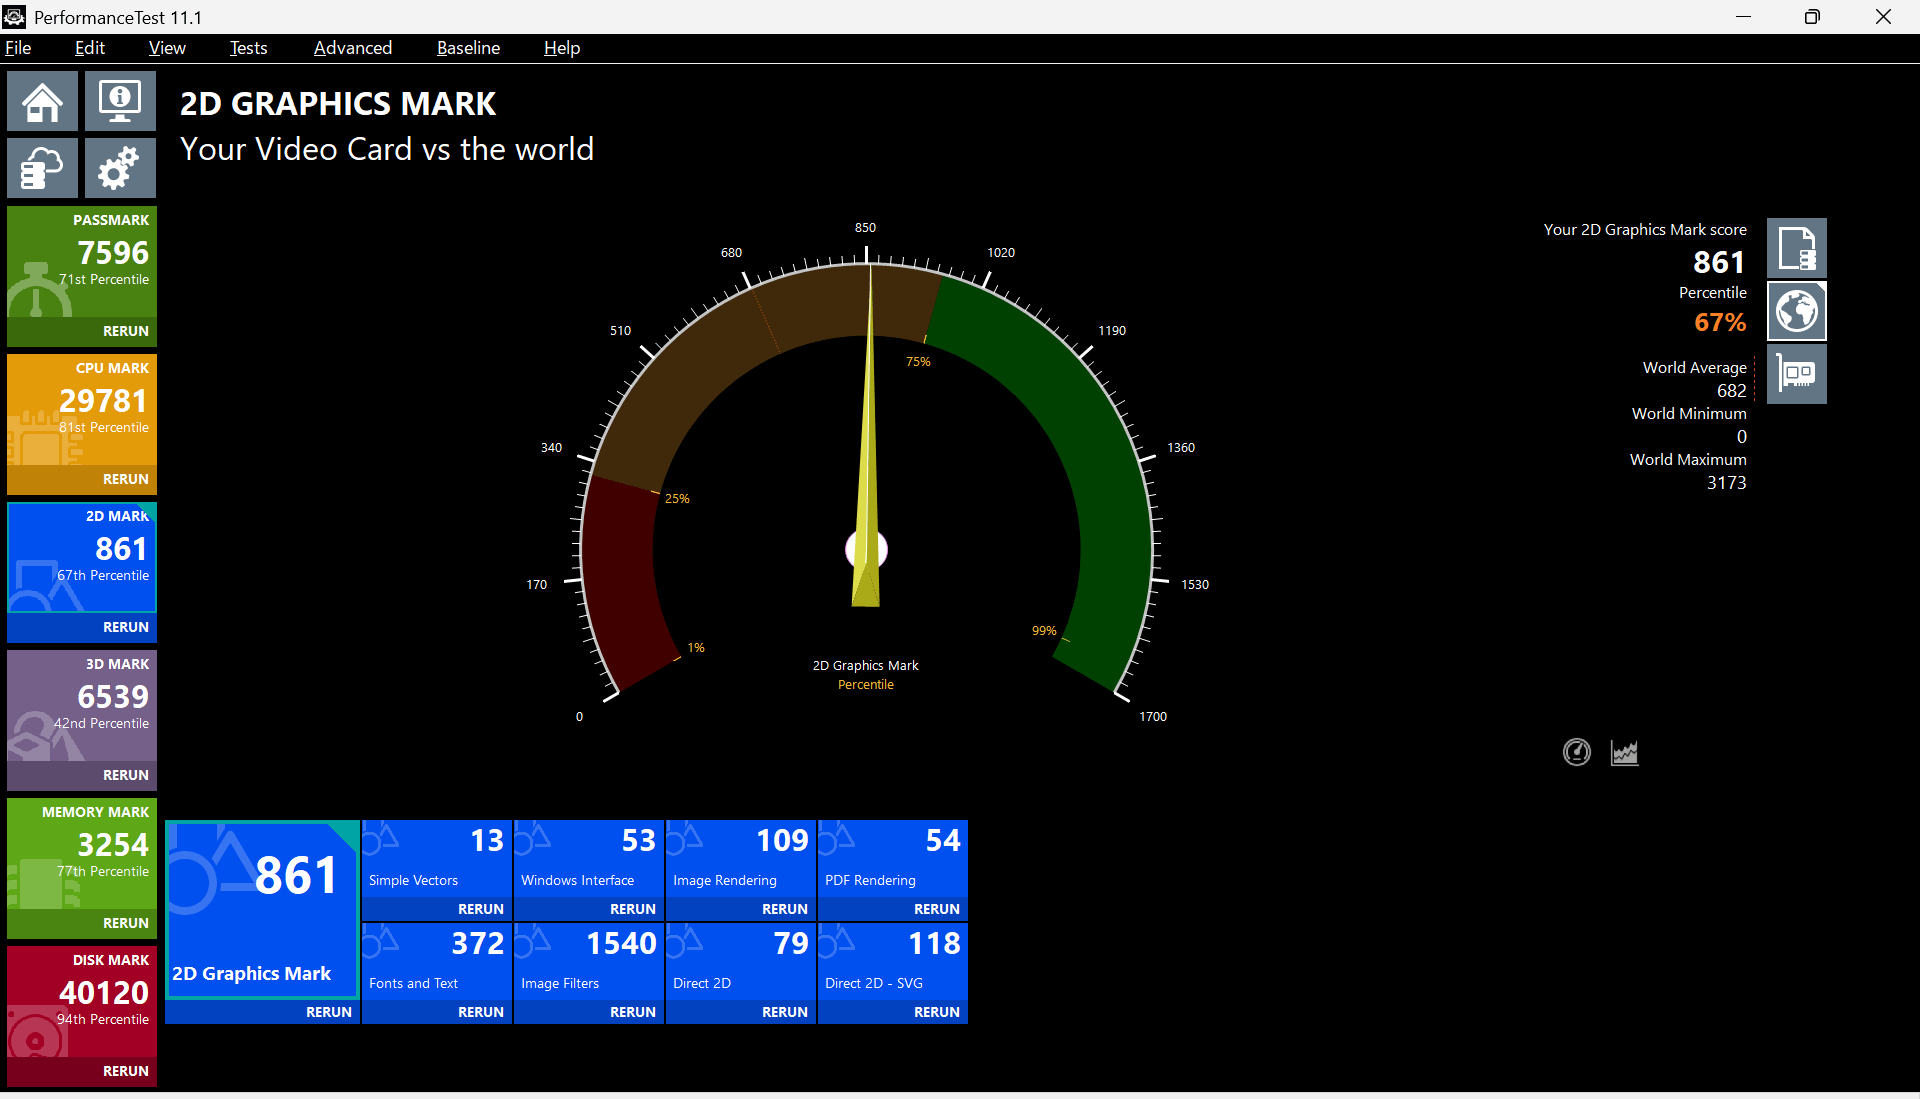1920x1099 pixels.
Task: Open the 2D Mark 861 sidebar tile
Action: [x=82, y=558]
